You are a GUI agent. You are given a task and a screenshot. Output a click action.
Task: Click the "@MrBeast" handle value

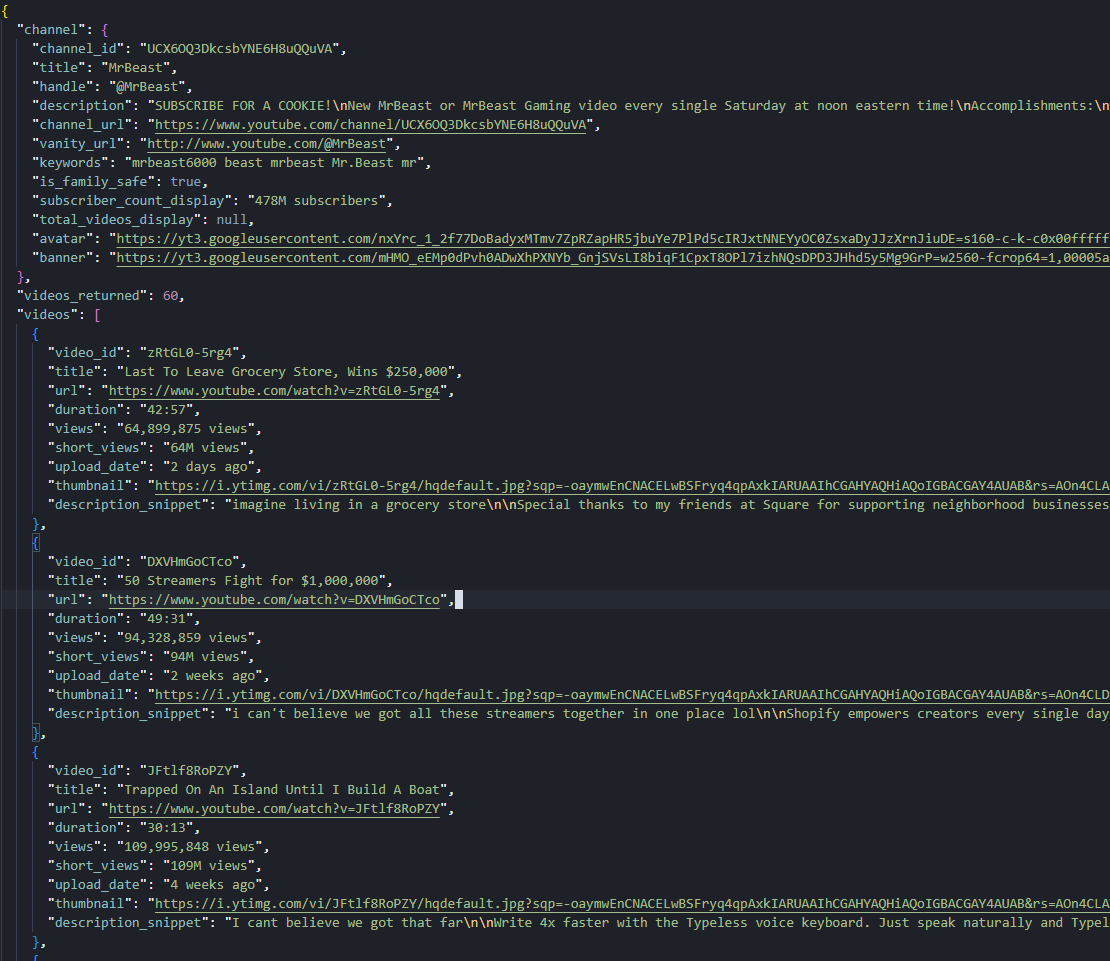[x=147, y=86]
